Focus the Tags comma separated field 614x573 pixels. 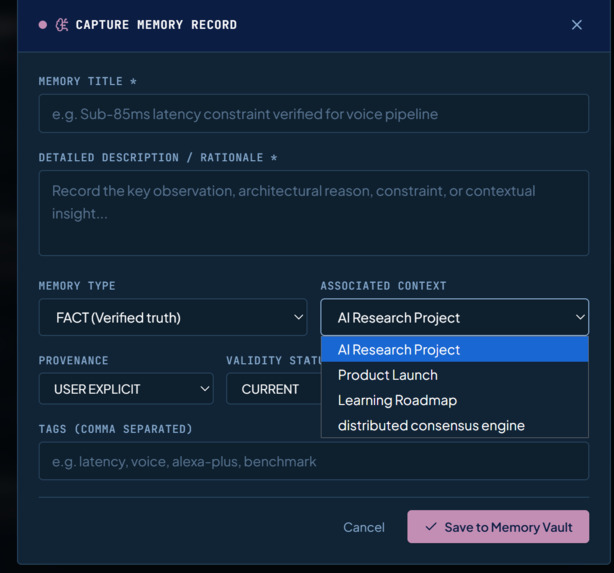[314, 461]
